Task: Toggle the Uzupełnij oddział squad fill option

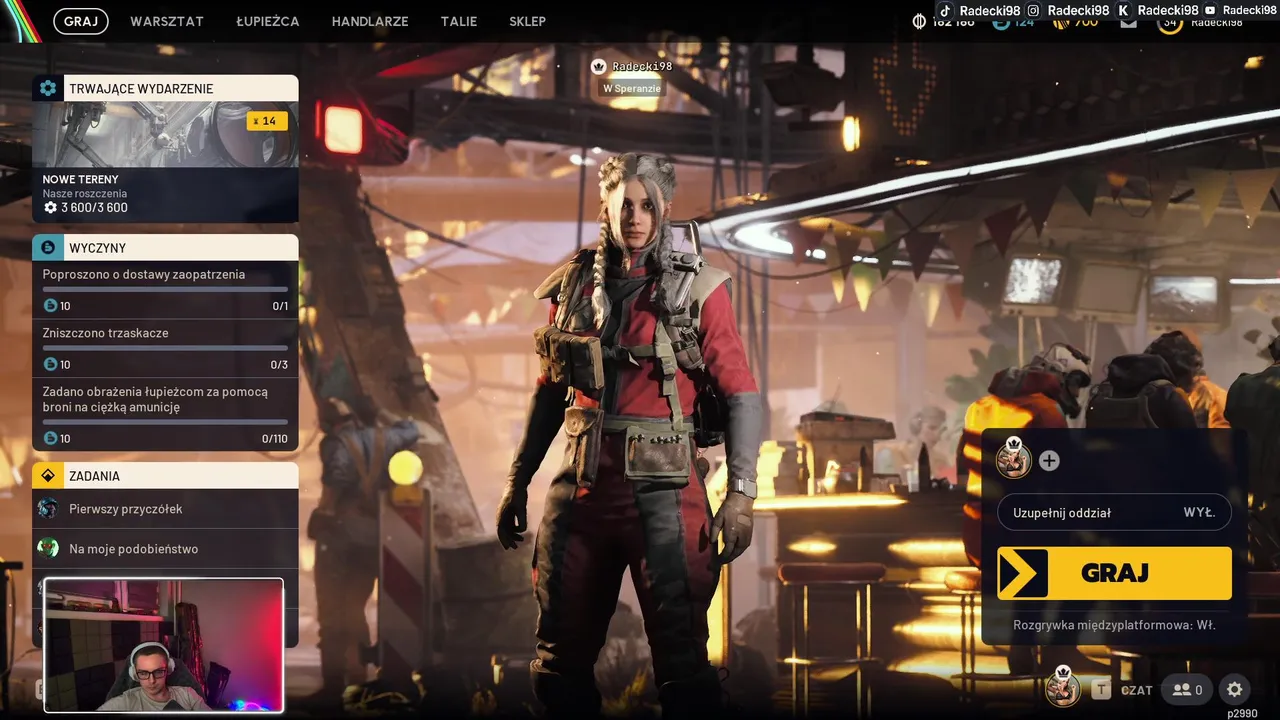Action: click(1114, 512)
